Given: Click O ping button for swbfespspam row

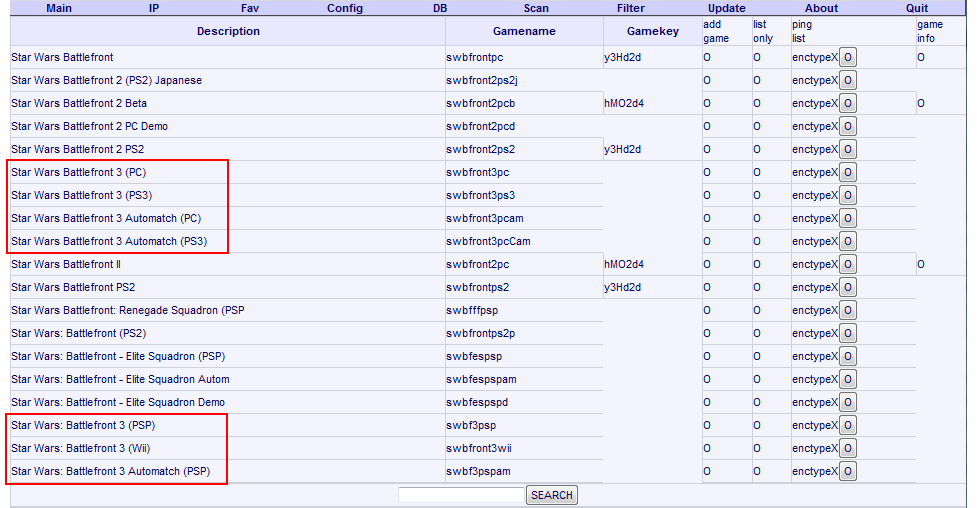Looking at the screenshot, I should [x=847, y=380].
